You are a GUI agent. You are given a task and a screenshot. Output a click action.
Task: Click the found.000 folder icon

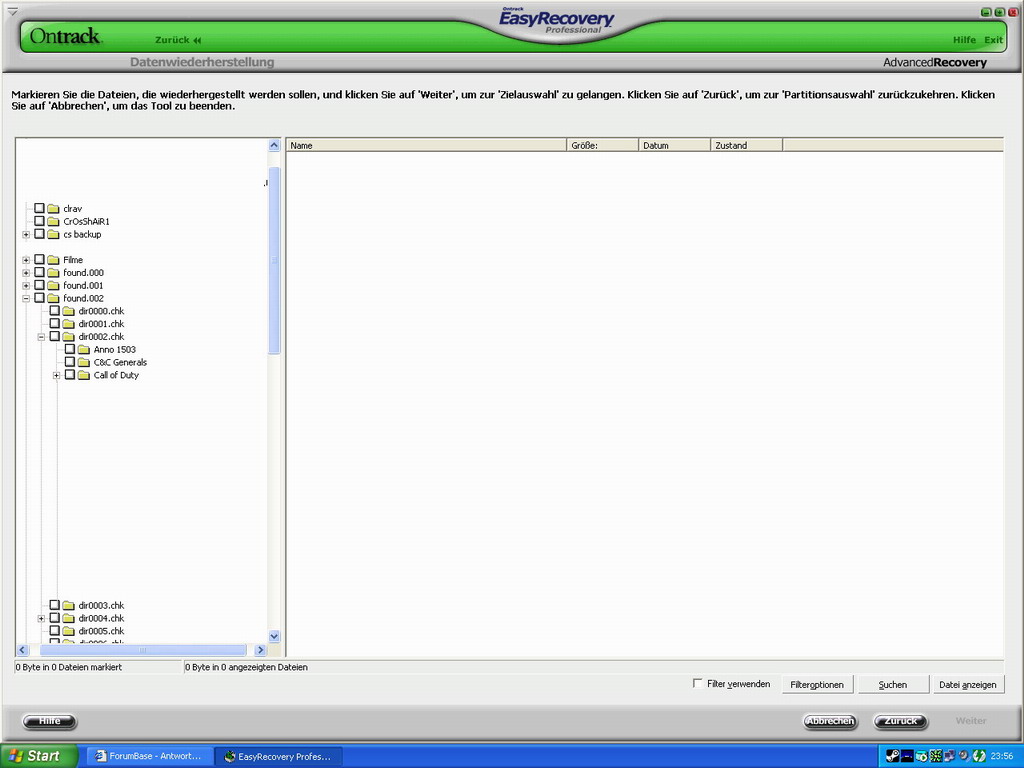pos(54,273)
